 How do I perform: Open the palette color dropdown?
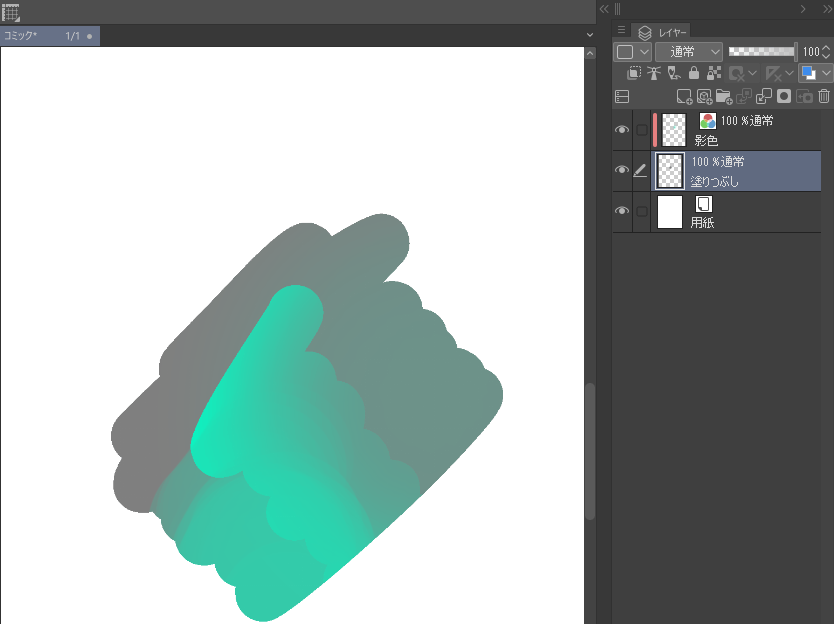coord(631,52)
